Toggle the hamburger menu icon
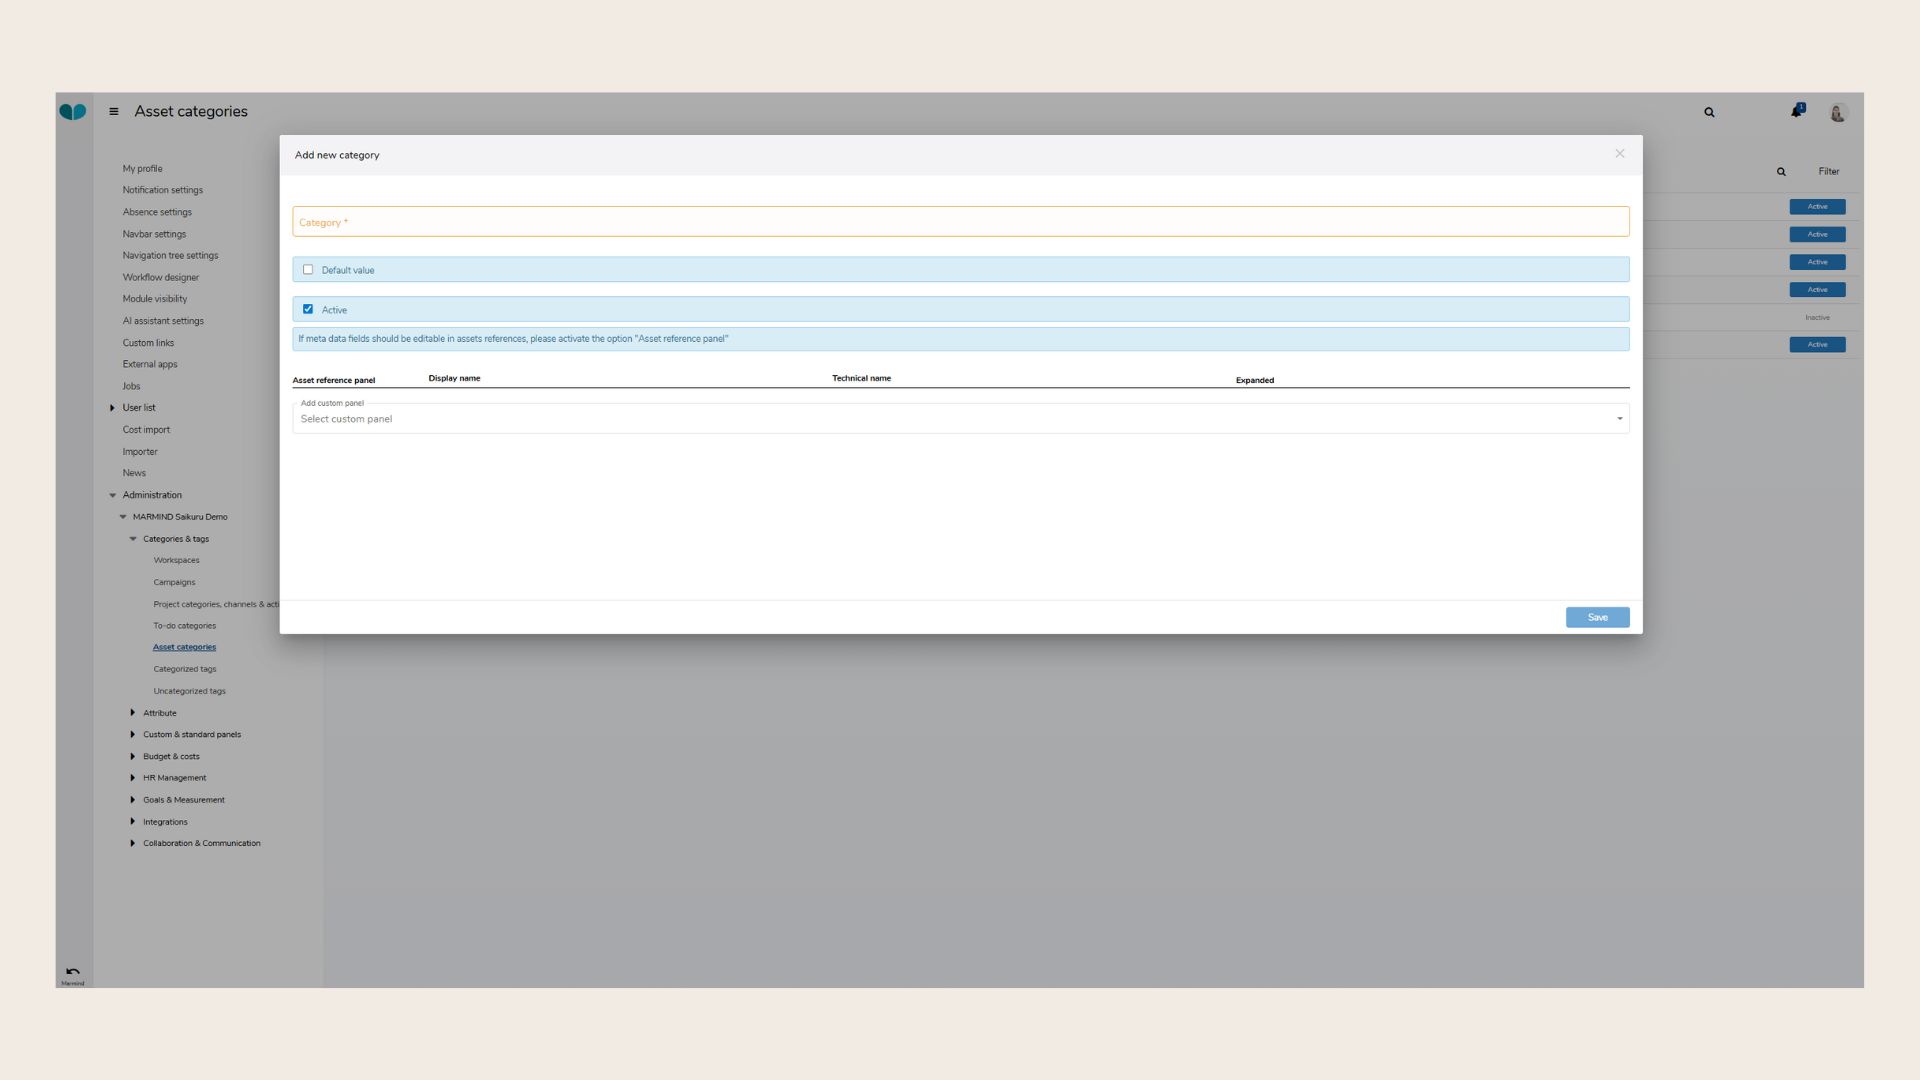 pos(114,112)
